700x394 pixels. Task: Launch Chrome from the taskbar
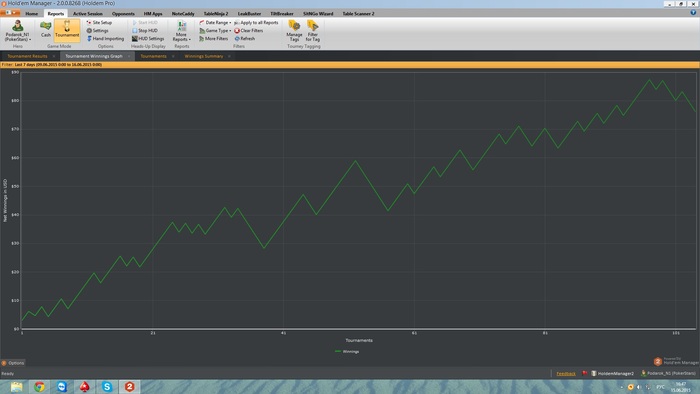39,386
